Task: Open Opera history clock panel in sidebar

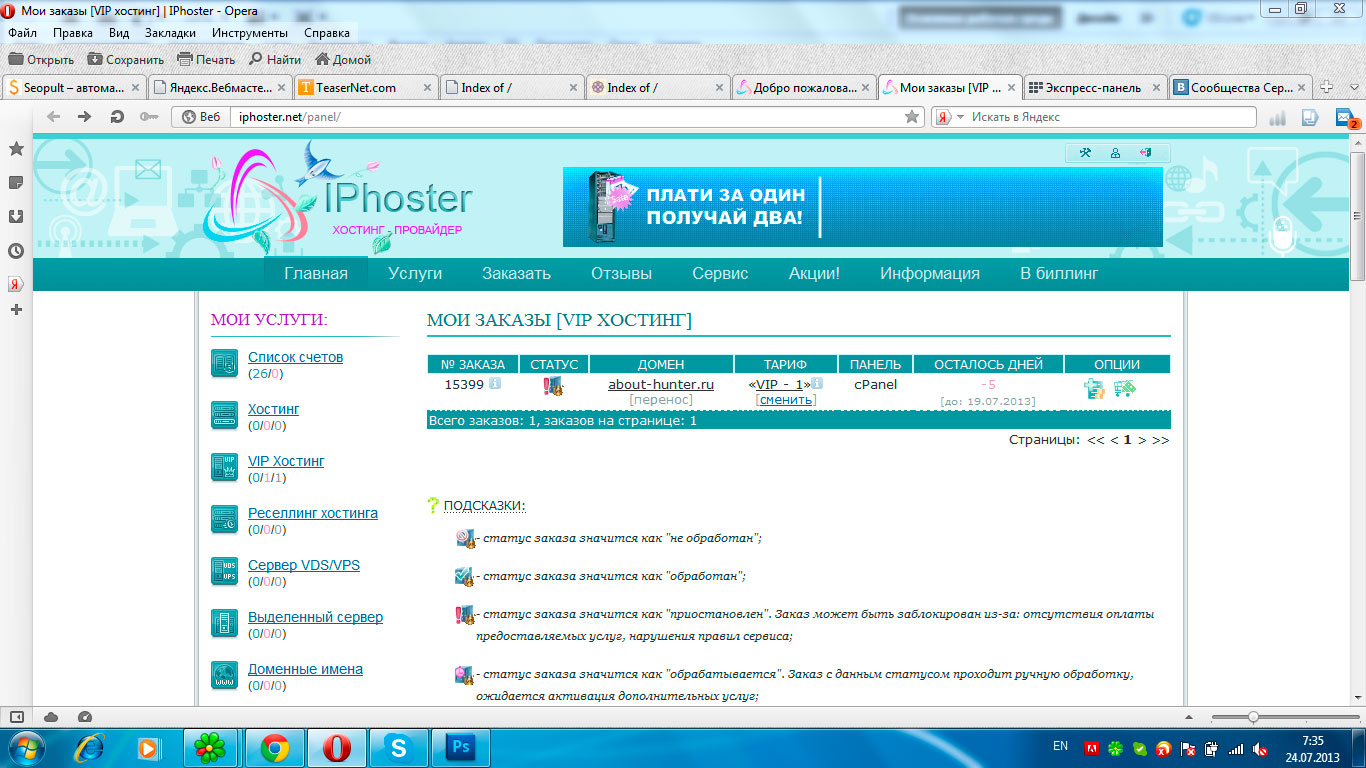Action: point(16,251)
